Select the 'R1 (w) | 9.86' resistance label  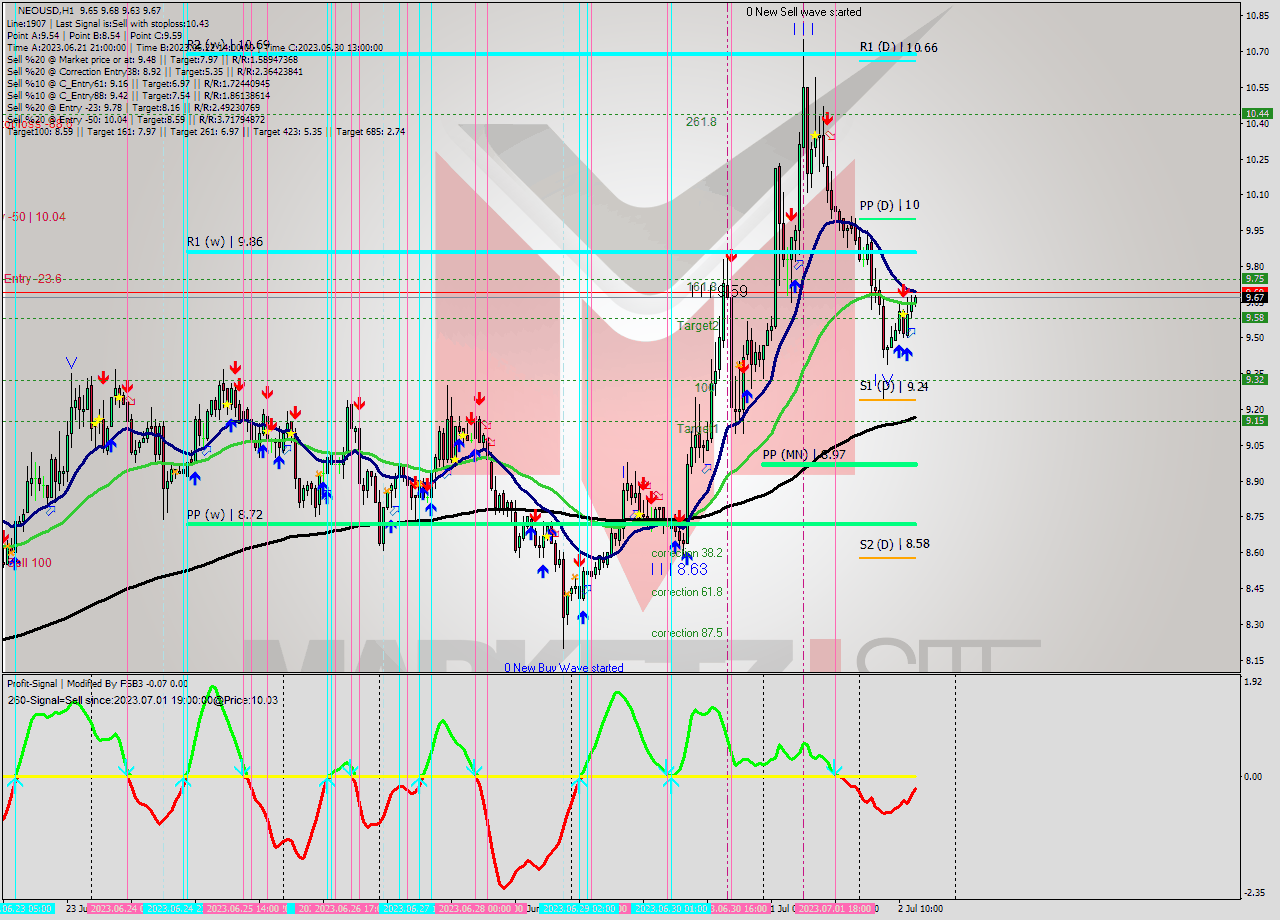[x=224, y=241]
